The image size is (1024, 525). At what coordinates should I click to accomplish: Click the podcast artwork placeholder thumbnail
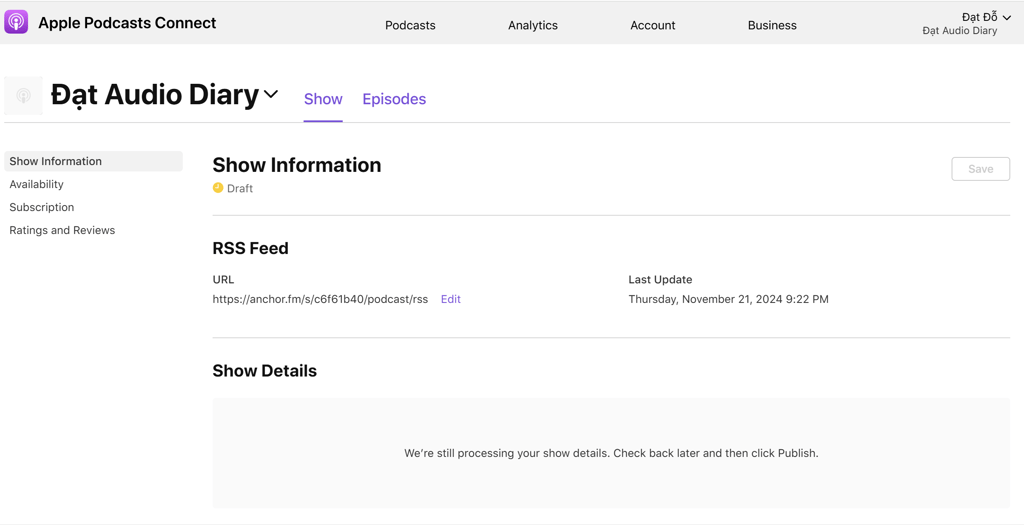click(24, 96)
